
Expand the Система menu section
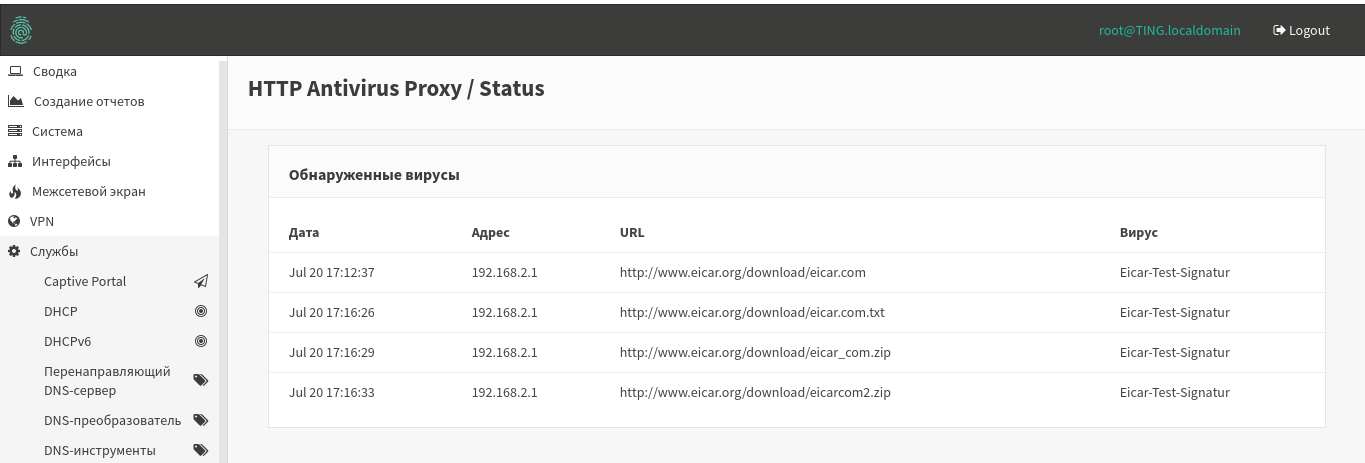coord(57,132)
